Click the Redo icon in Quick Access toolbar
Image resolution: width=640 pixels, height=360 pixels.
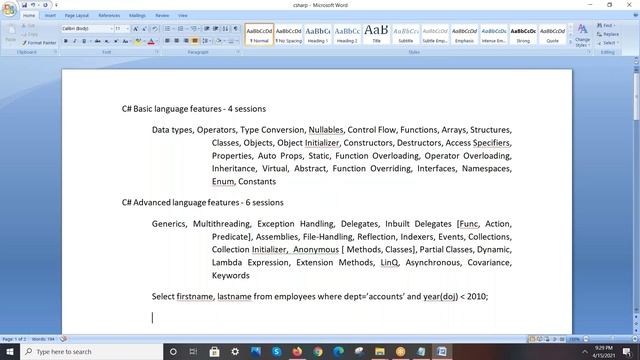pyautogui.click(x=45, y=5)
